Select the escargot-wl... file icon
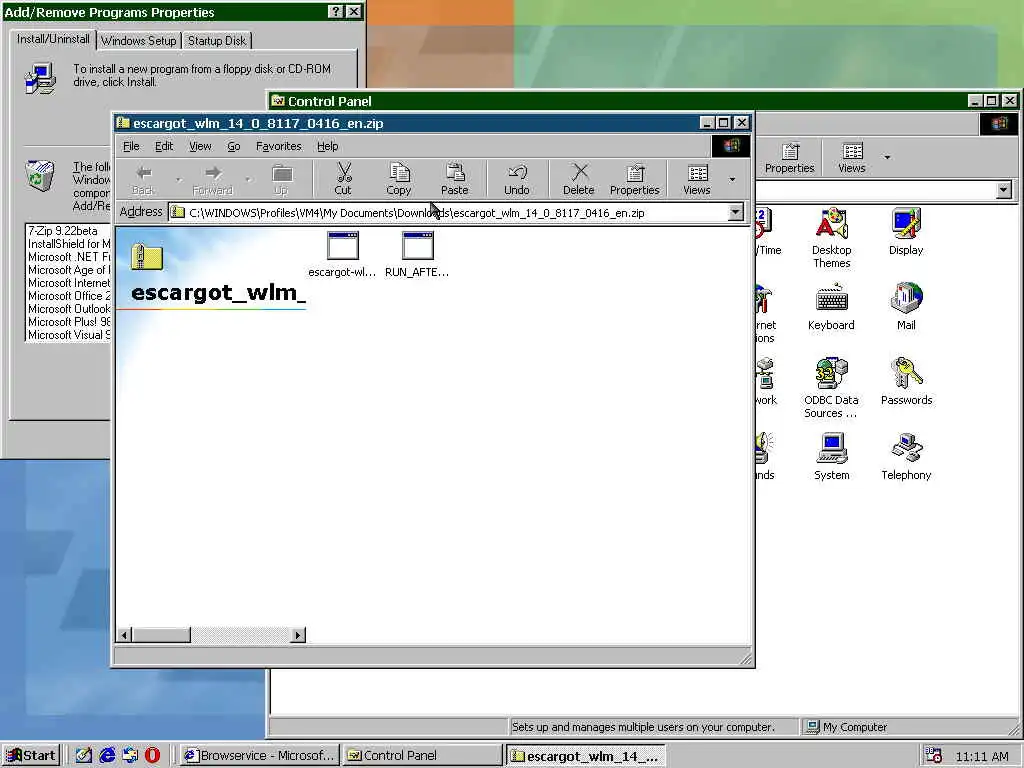 click(x=342, y=255)
